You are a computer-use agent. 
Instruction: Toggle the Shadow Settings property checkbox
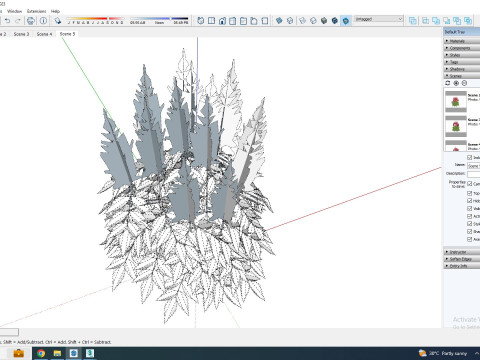[470, 231]
